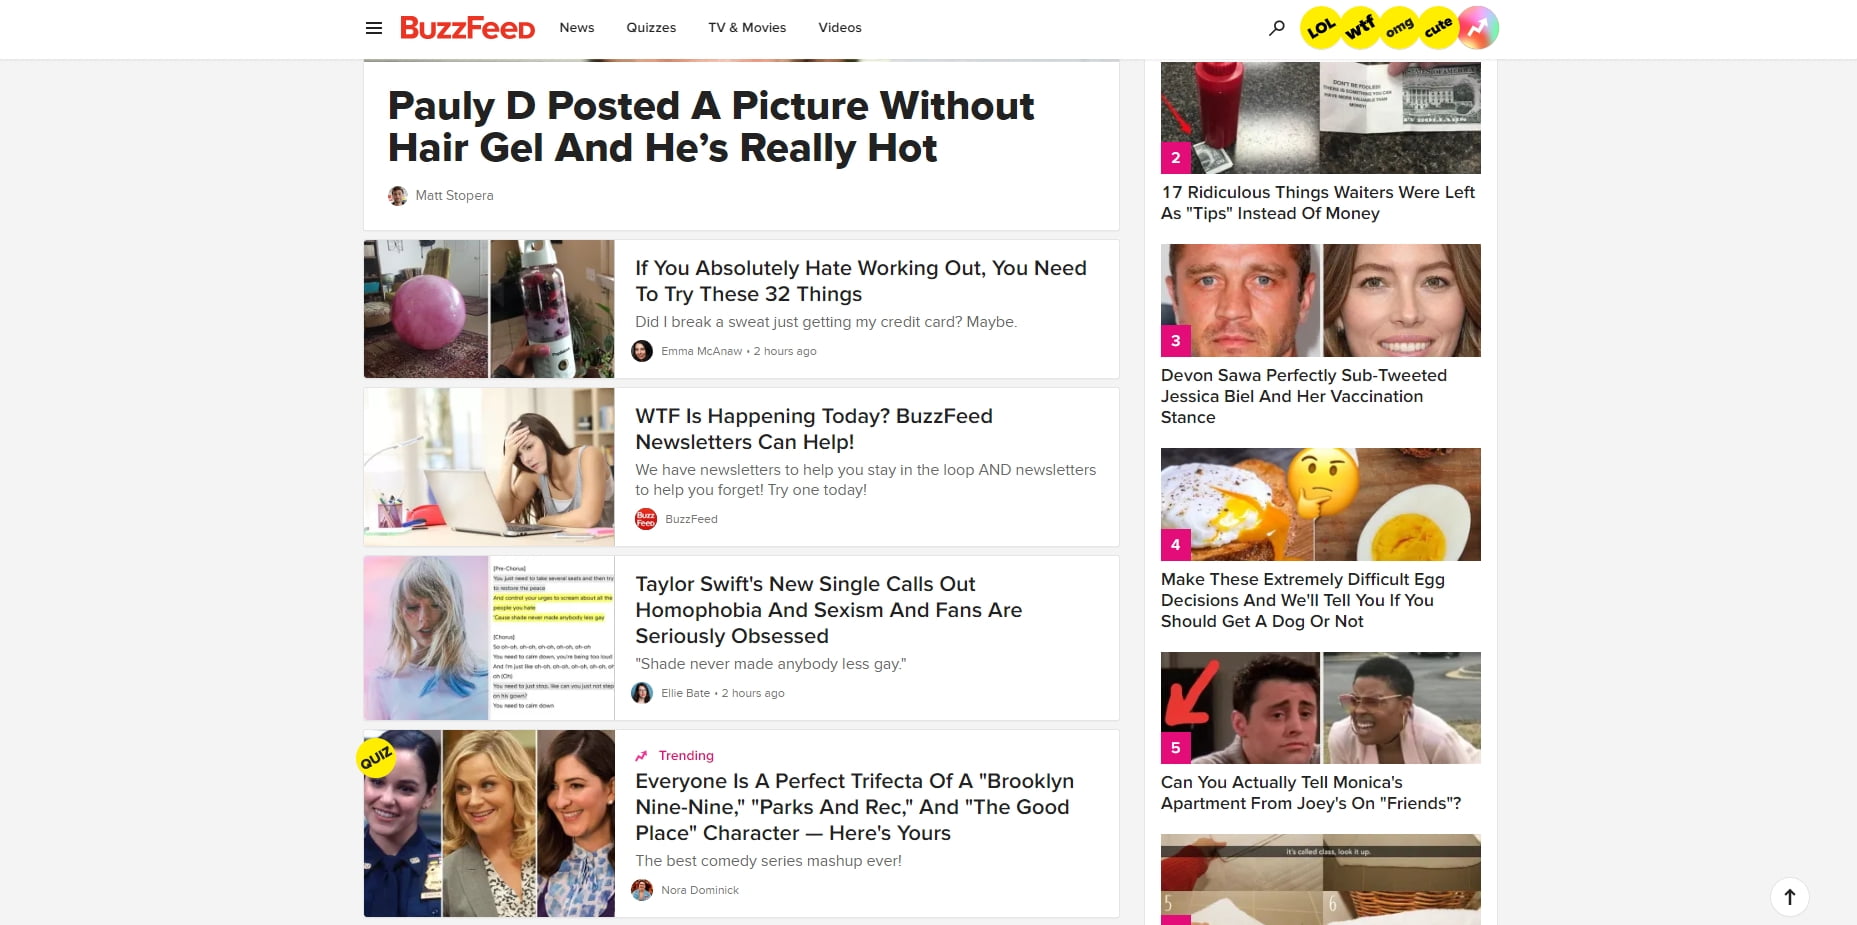Select the LOL badge

click(x=1320, y=28)
